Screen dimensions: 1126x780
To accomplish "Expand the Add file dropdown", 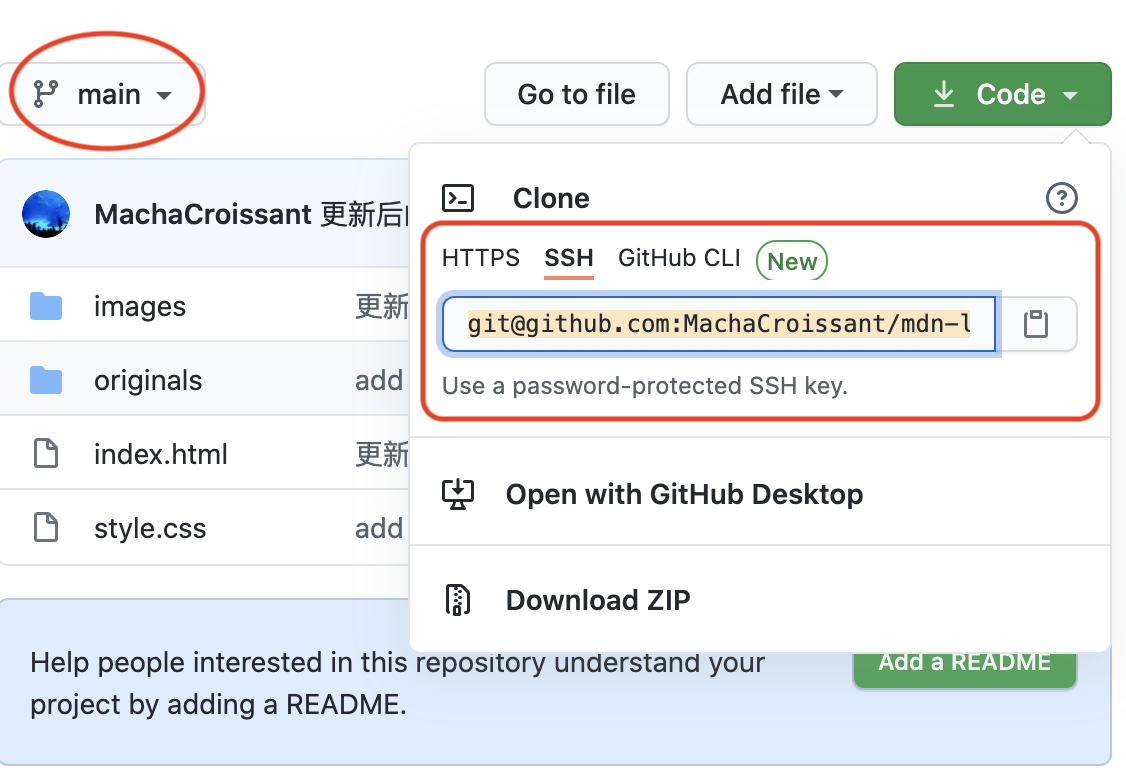I will pyautogui.click(x=781, y=95).
